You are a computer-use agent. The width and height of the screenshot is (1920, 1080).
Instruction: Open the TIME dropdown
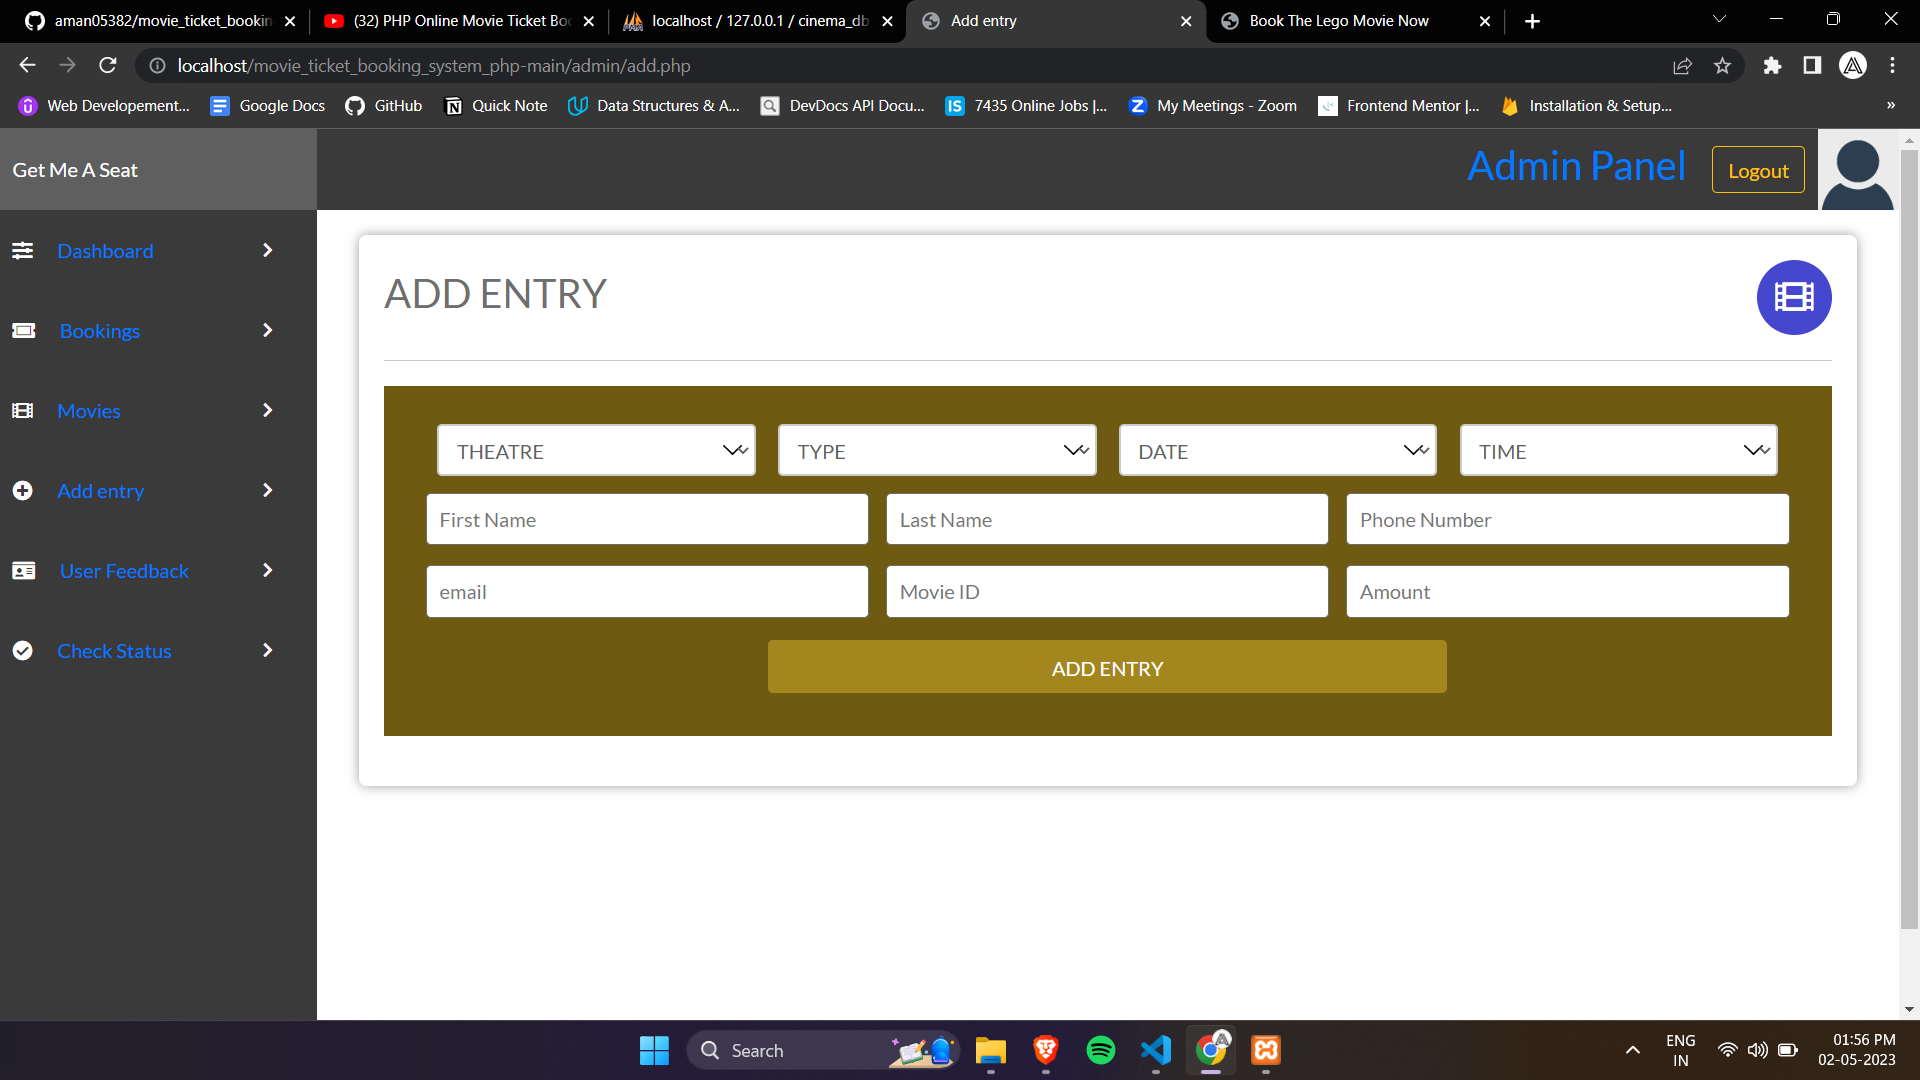(x=1617, y=450)
